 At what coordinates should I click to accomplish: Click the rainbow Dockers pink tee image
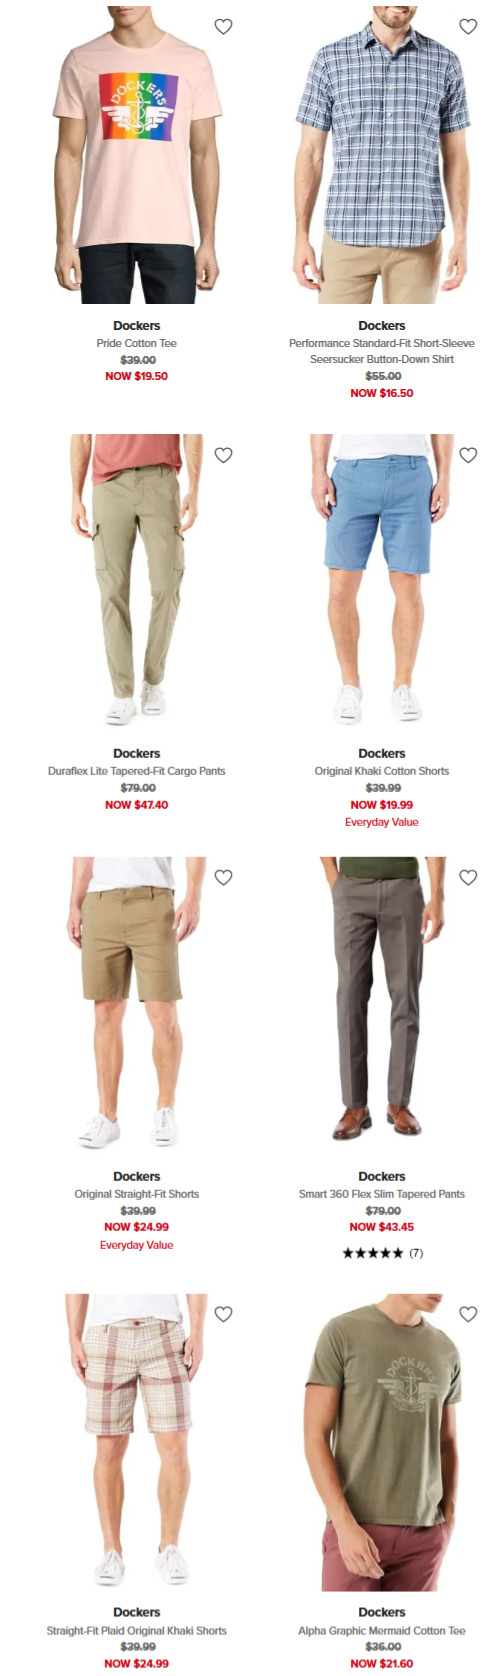137,154
